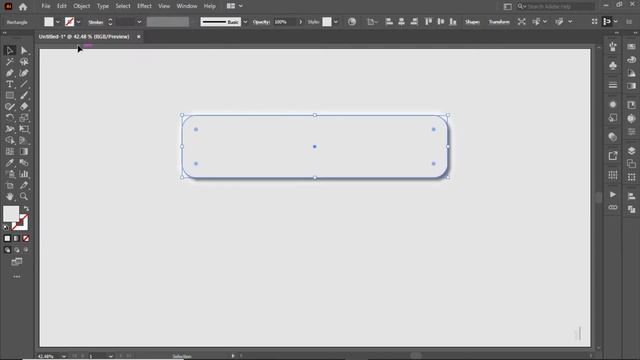This screenshot has width=640, height=360.
Task: Open the Type menu
Action: [103, 6]
